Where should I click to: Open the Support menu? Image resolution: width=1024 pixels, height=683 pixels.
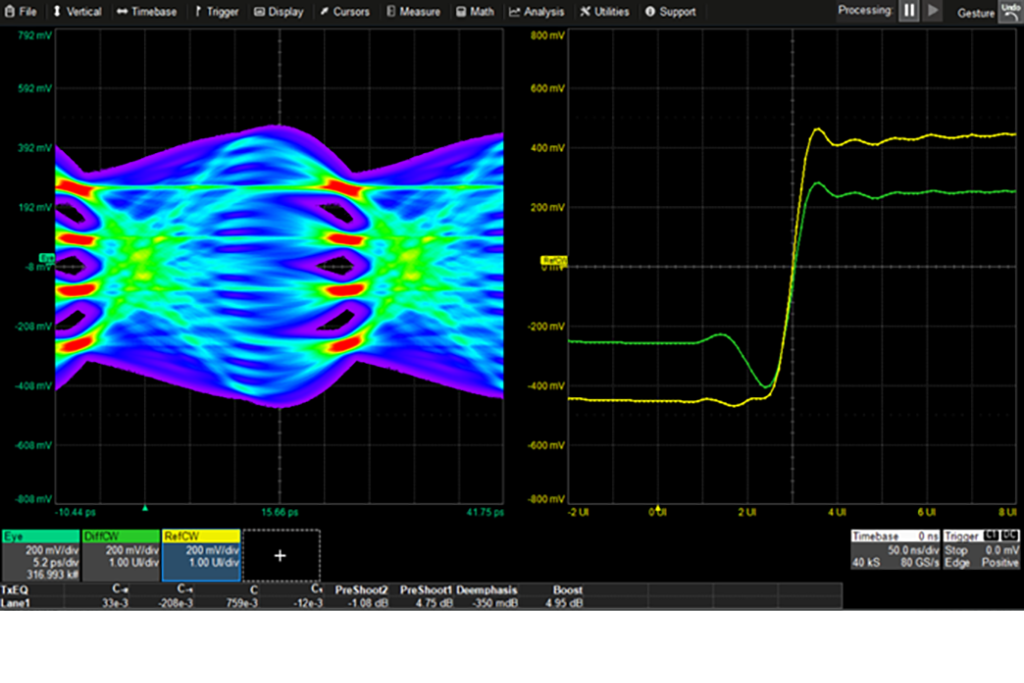pos(670,12)
